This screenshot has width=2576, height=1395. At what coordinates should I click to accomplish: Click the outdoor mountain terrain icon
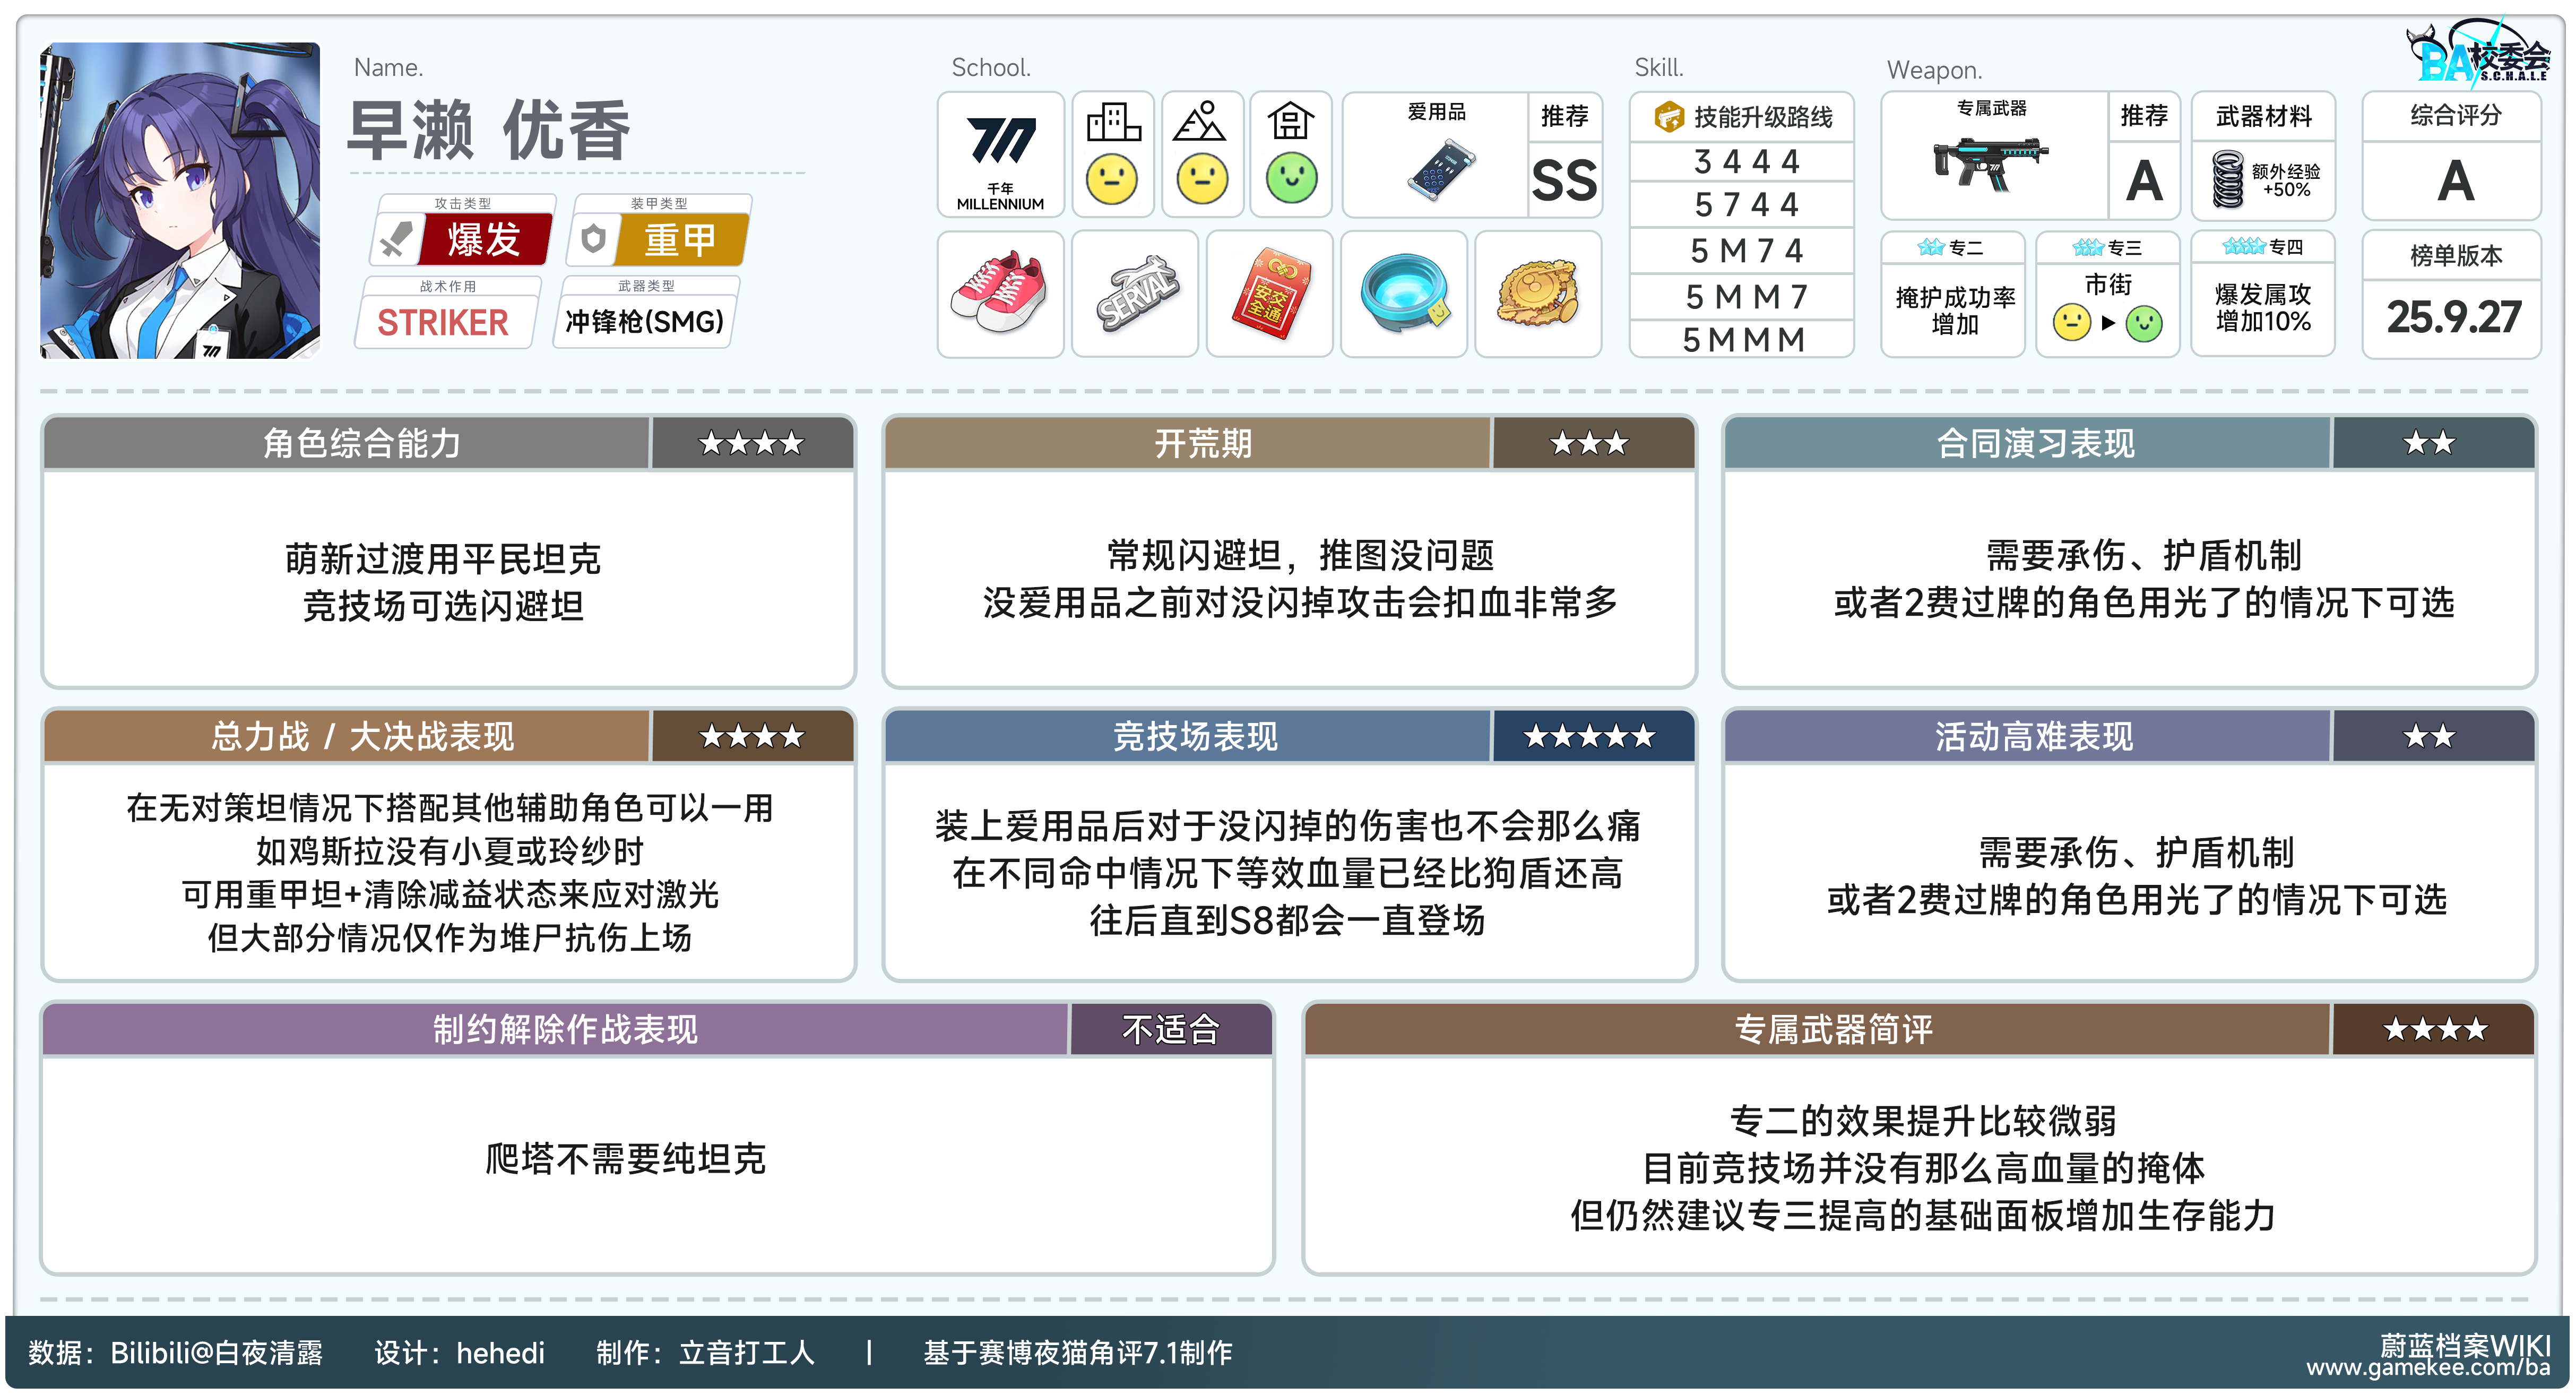(x=1200, y=122)
